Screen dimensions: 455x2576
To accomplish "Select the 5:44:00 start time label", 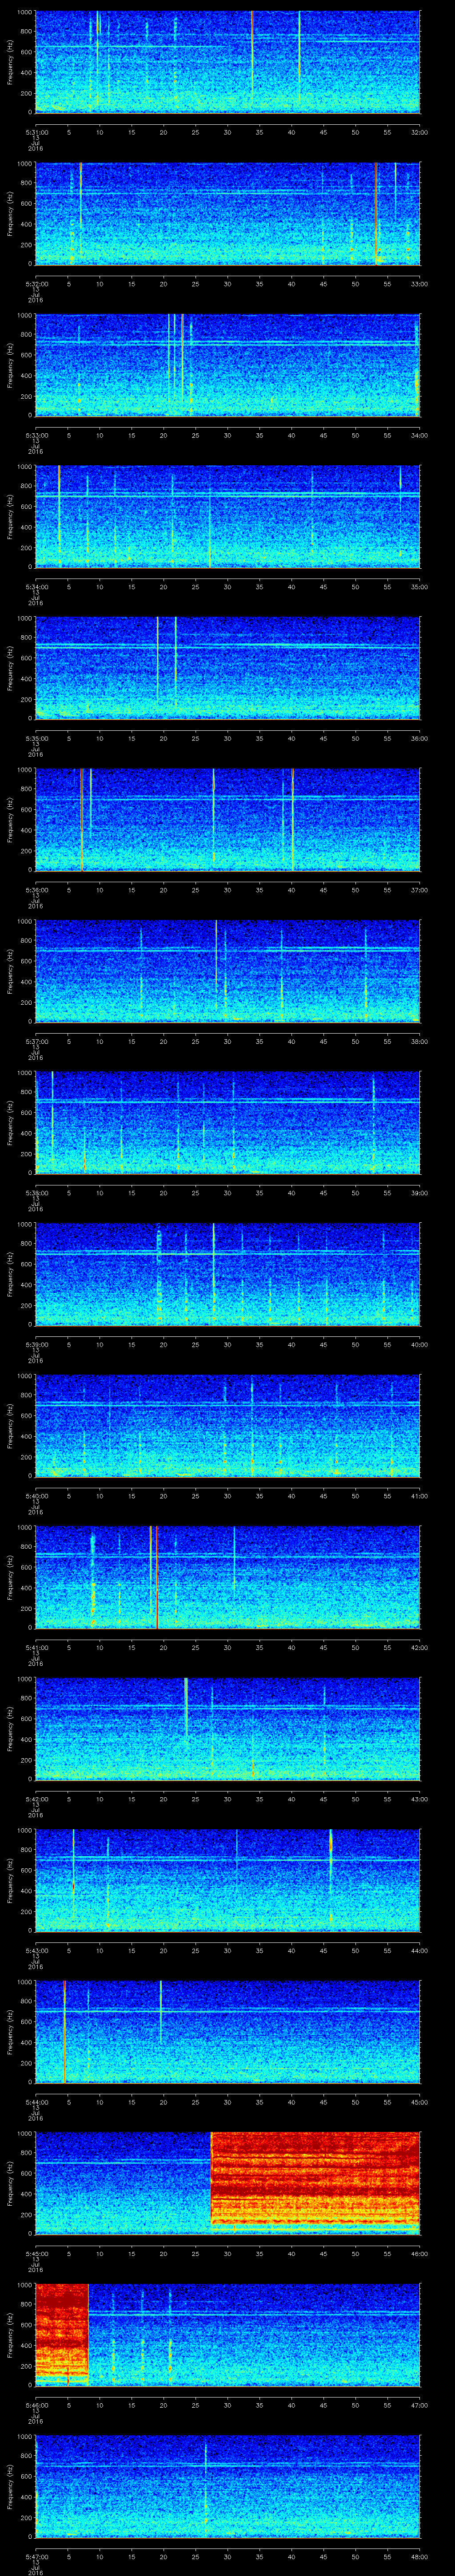I will click(x=36, y=2101).
